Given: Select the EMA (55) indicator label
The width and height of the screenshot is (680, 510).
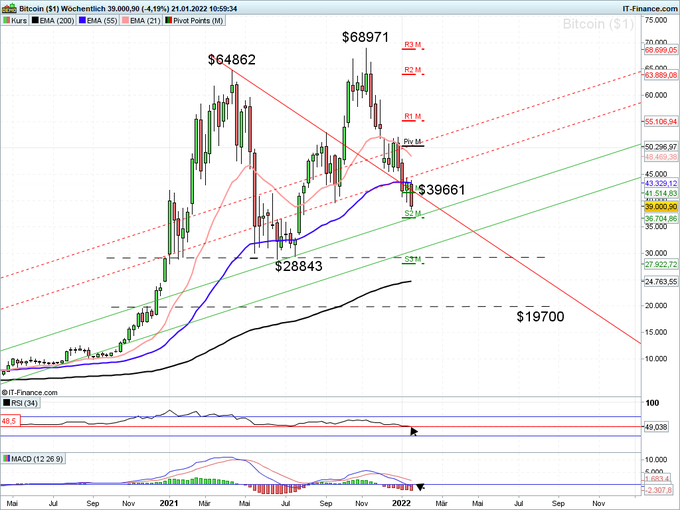Looking at the screenshot, I should click(98, 20).
